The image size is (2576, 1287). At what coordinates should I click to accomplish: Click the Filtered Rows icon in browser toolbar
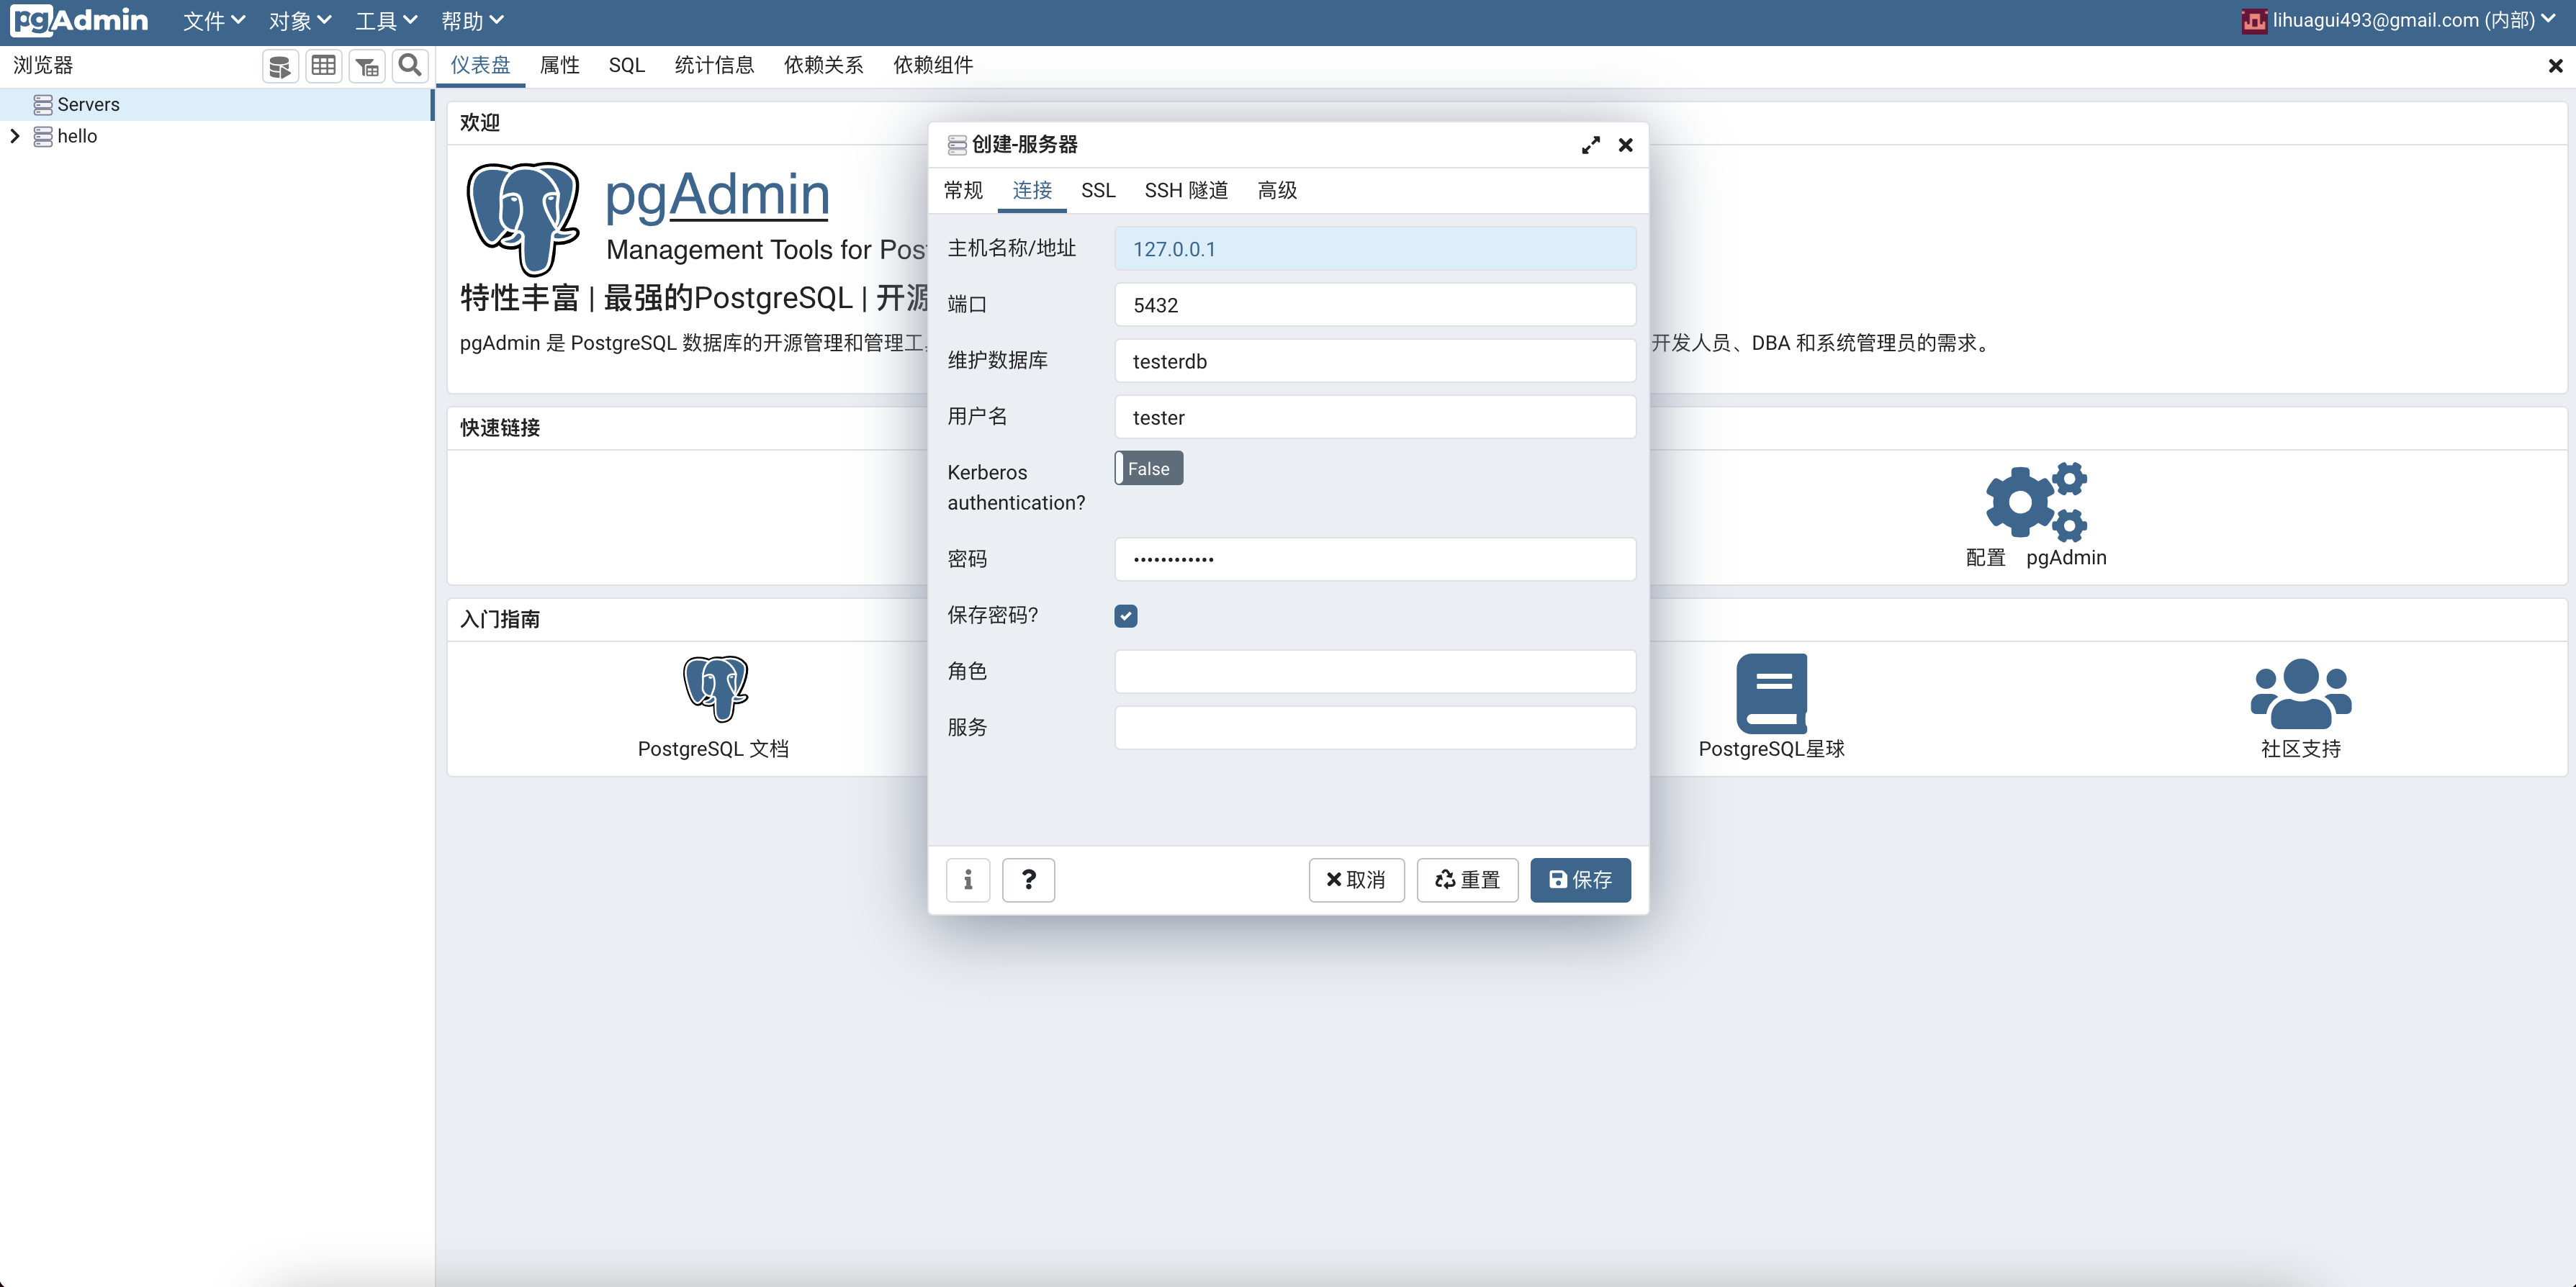coord(367,66)
